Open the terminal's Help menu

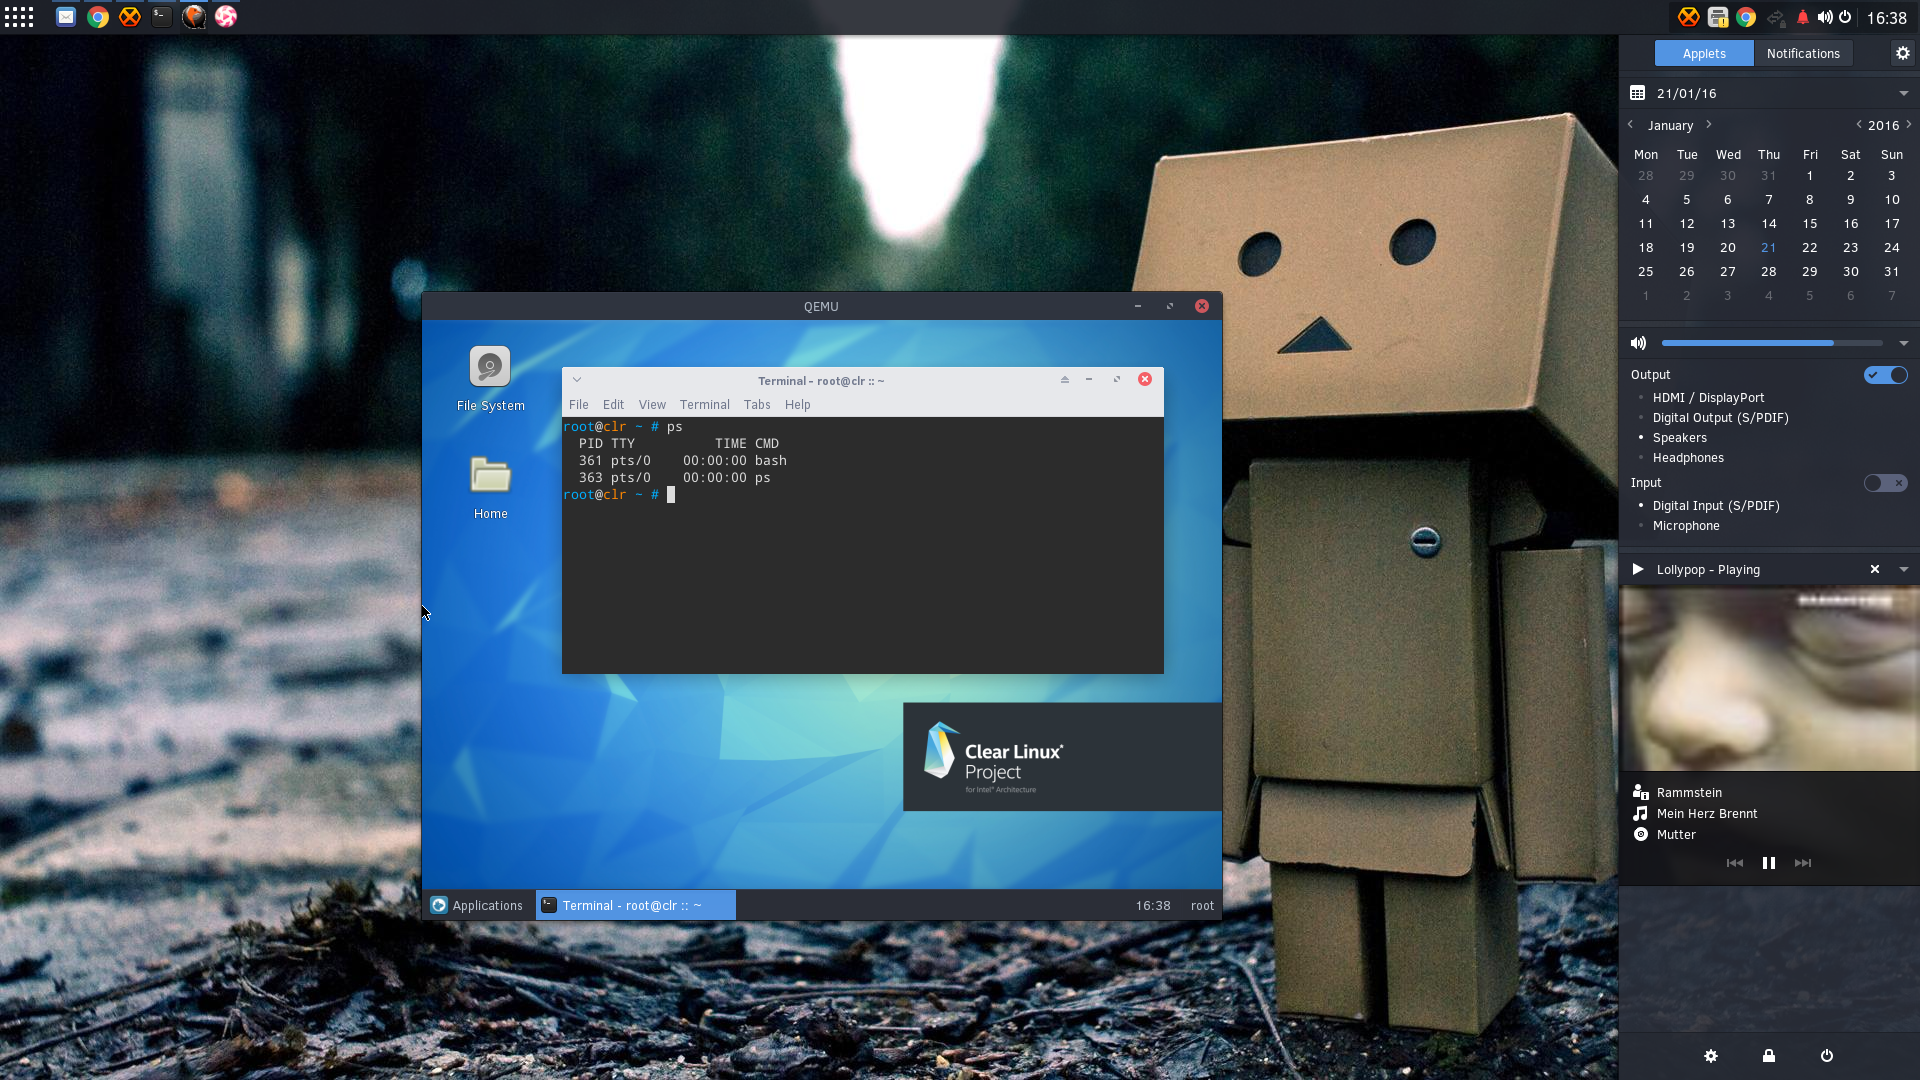(798, 405)
